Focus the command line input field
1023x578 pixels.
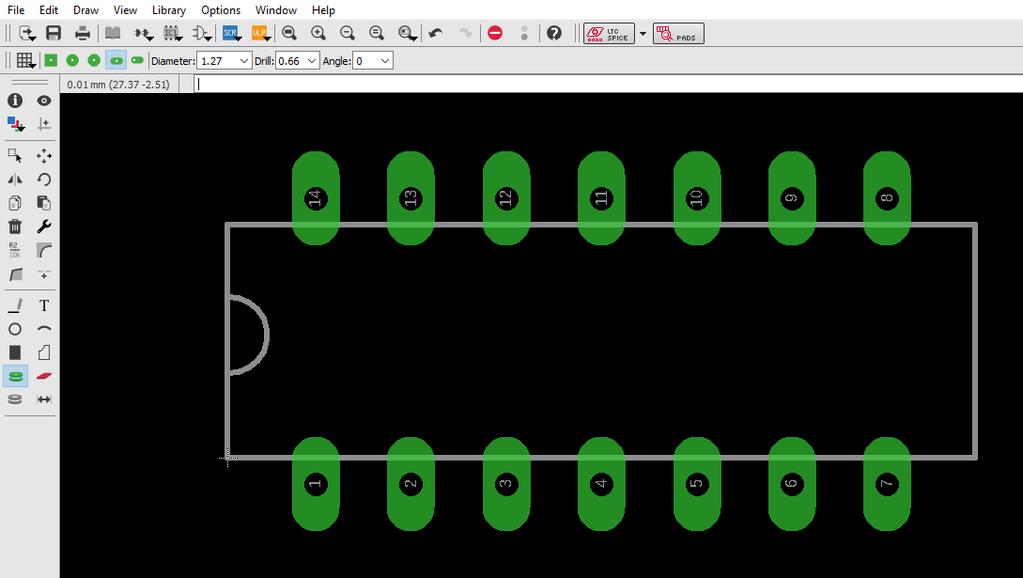tap(608, 84)
